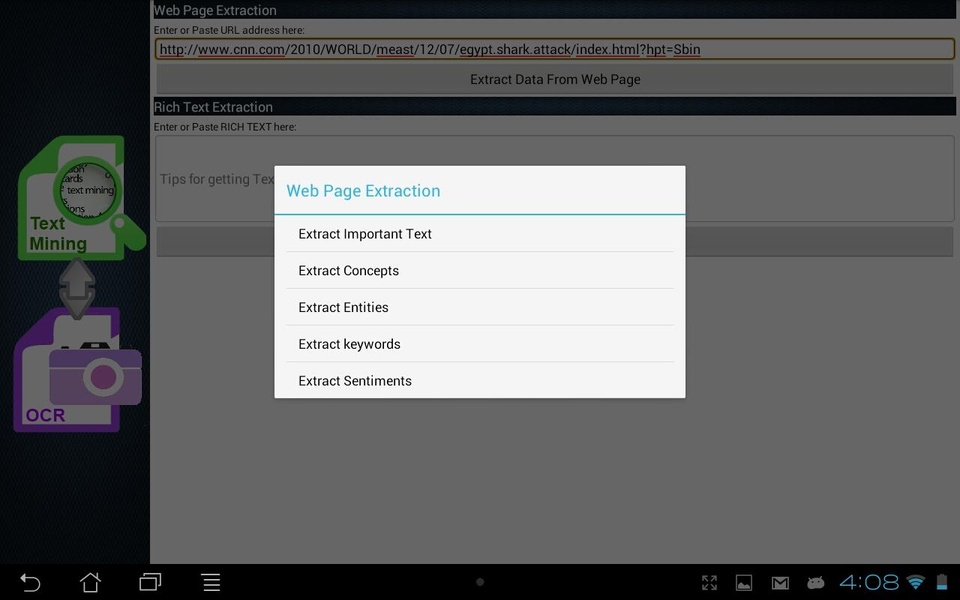Choose Extract Important Text option
This screenshot has width=960, height=600.
click(x=480, y=234)
